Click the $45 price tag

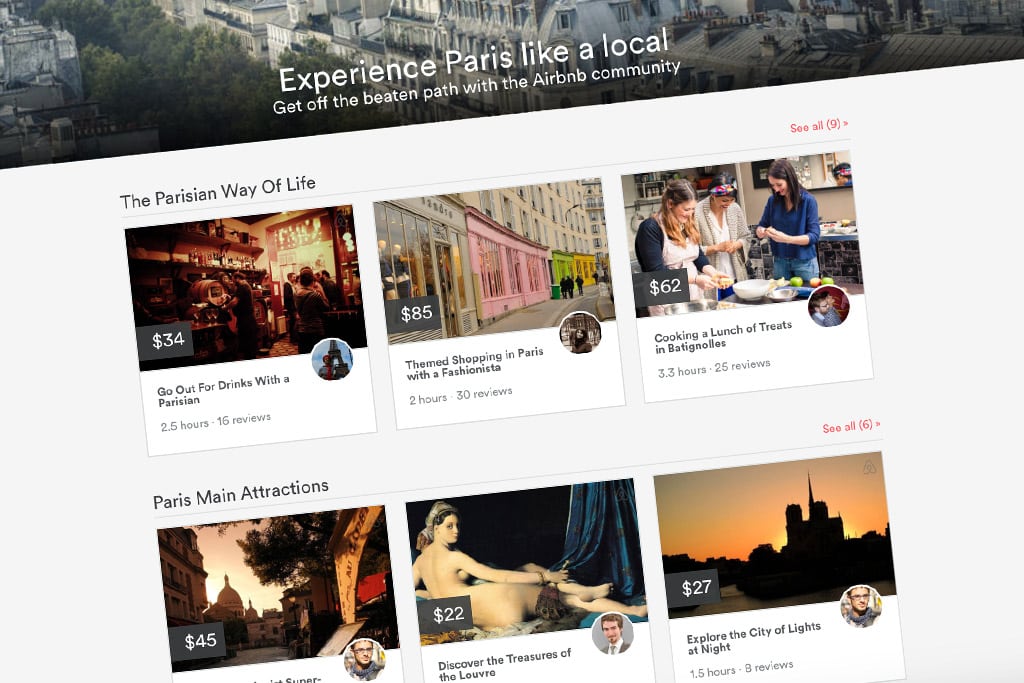199,641
